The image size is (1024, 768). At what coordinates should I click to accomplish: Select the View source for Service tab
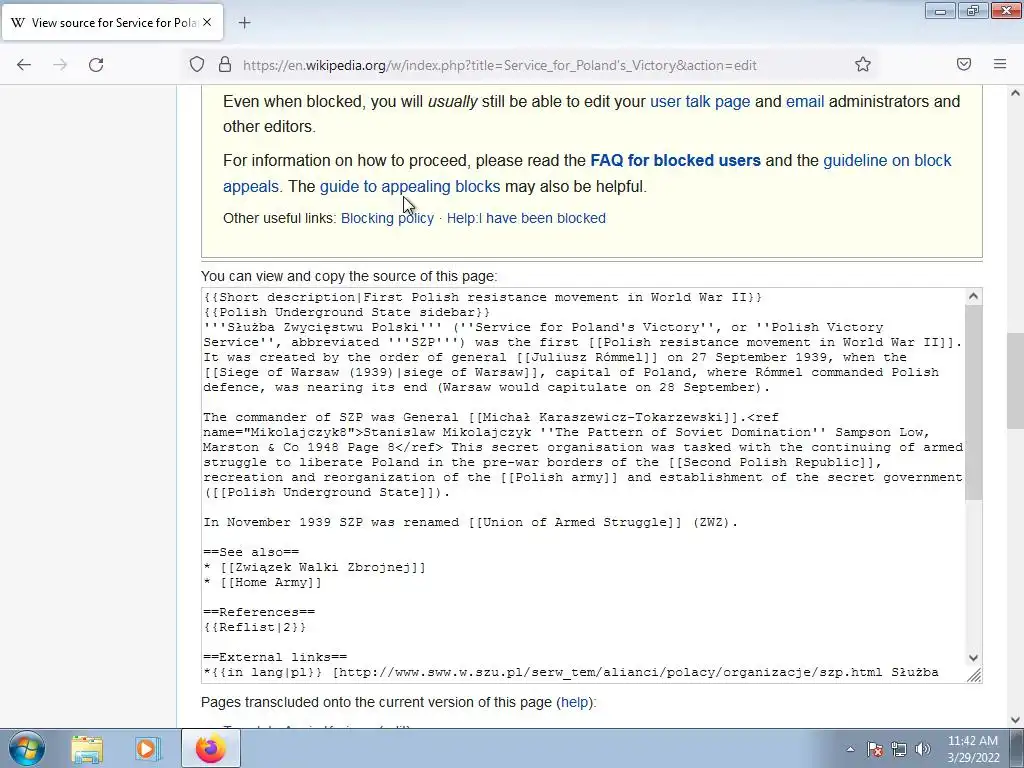click(112, 22)
